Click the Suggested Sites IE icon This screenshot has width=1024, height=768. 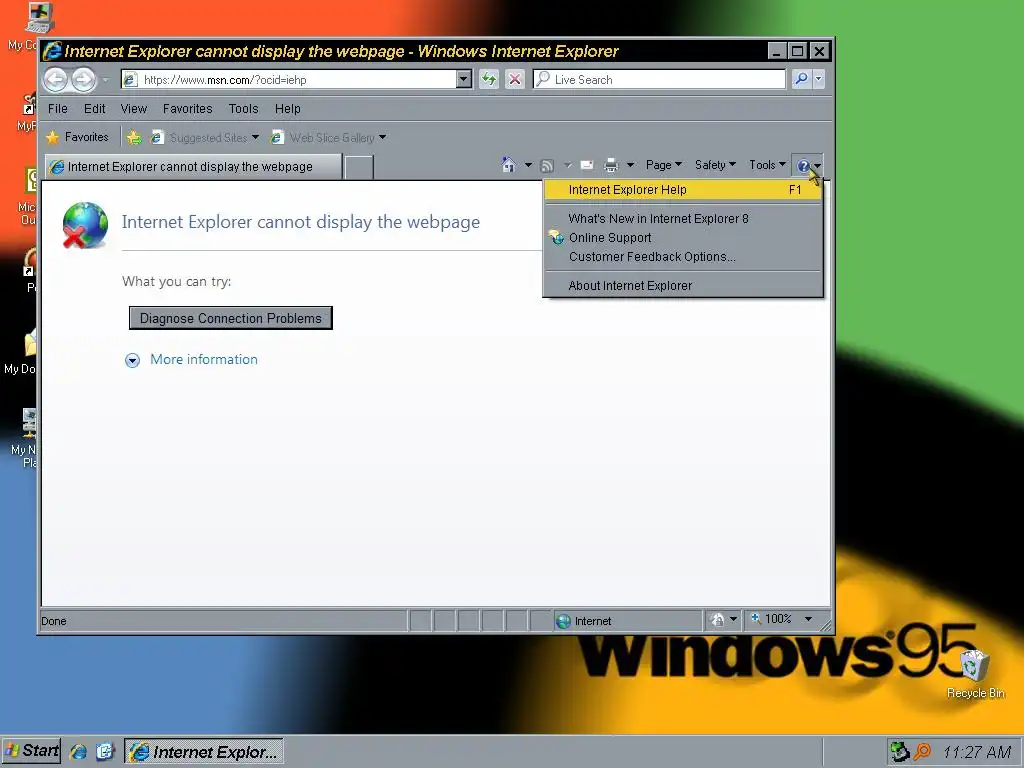157,137
